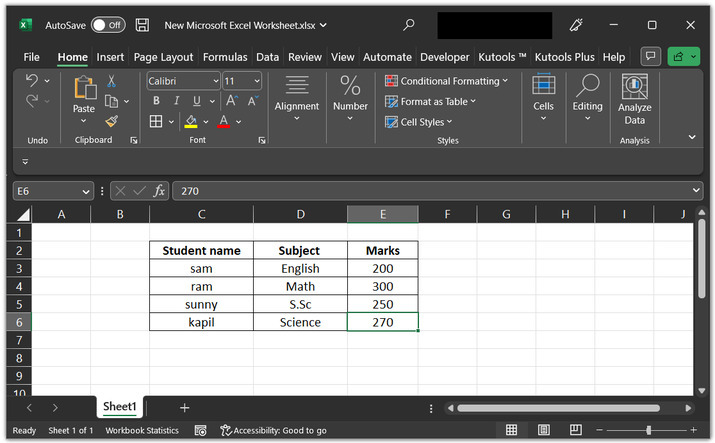Open the Formulas ribbon tab
Image resolution: width=715 pixels, height=443 pixels.
point(225,57)
